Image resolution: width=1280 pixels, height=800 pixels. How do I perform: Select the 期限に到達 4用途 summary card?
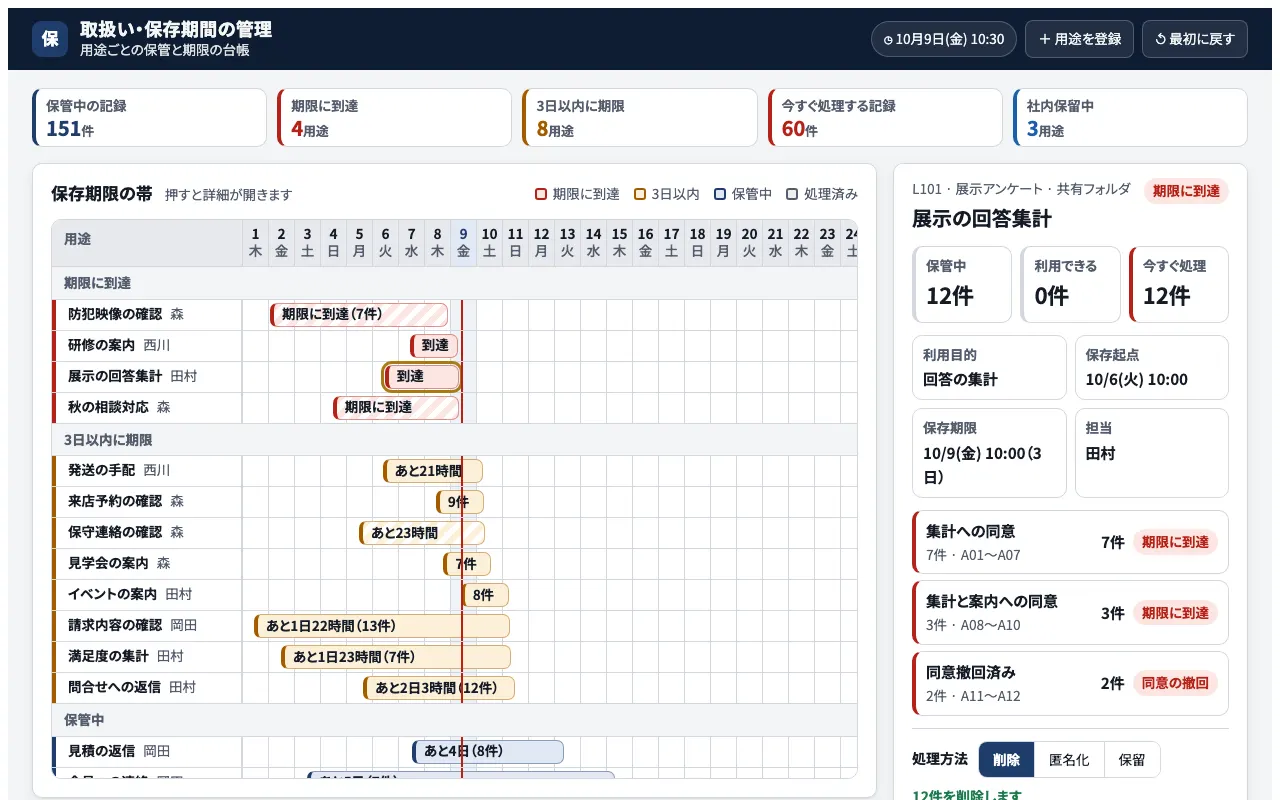tap(395, 118)
